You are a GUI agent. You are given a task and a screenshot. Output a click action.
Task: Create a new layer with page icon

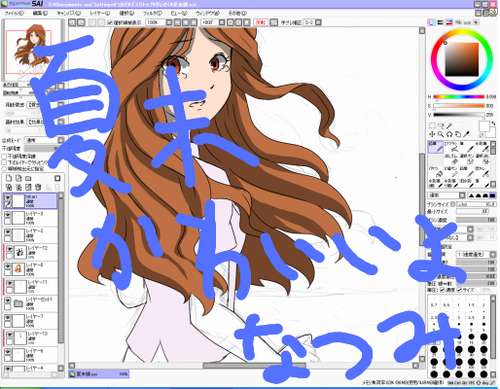point(9,178)
